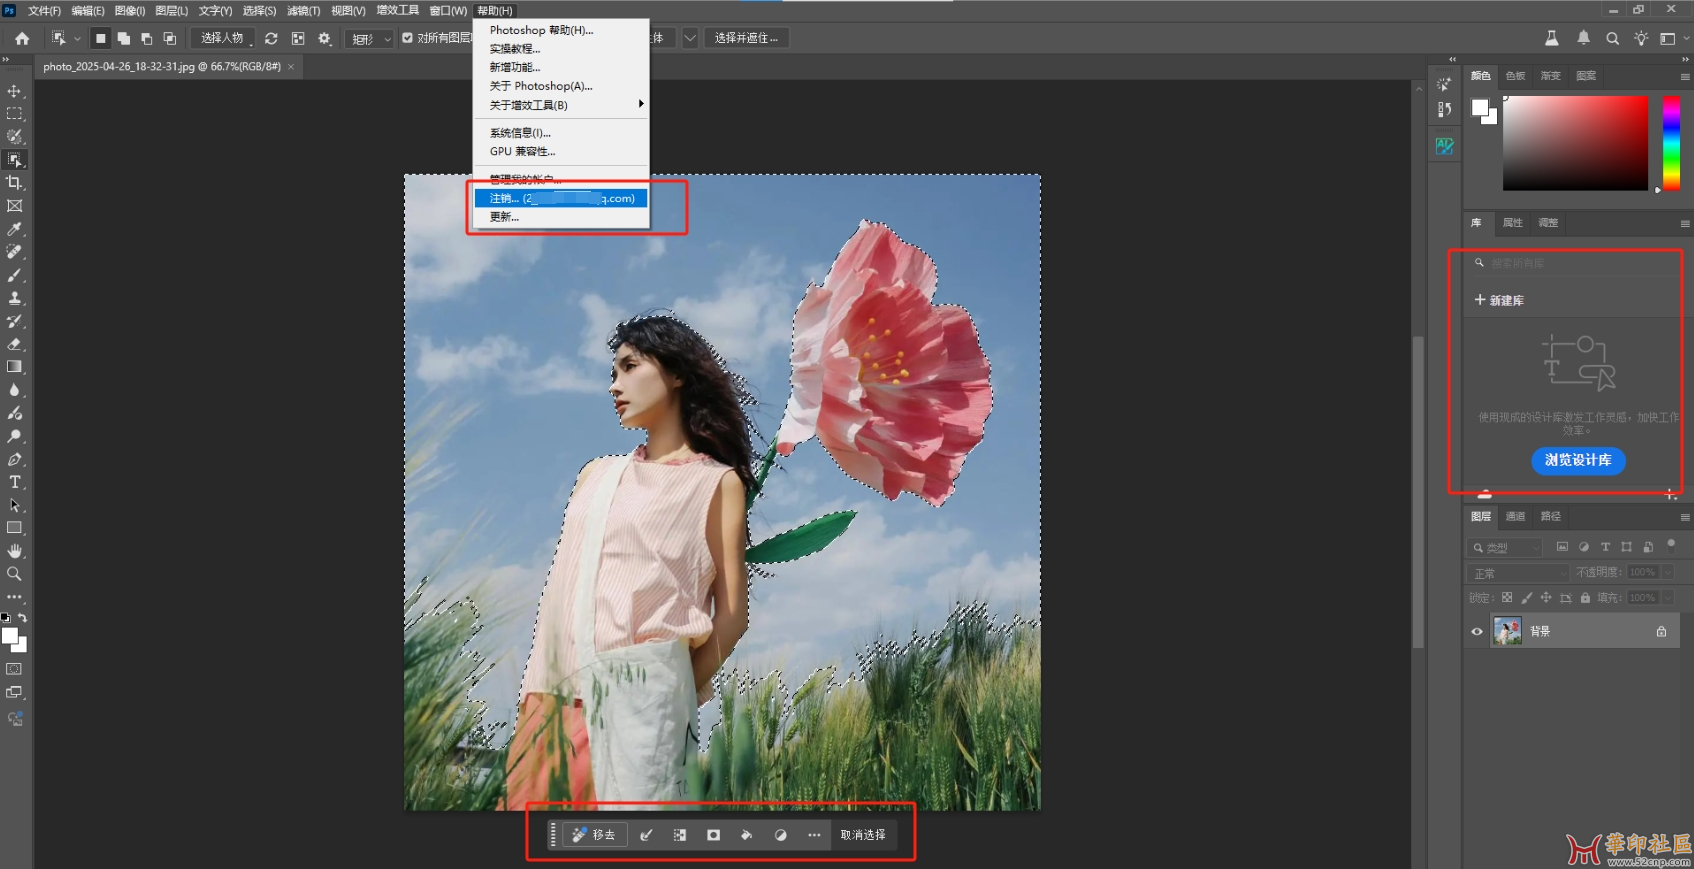This screenshot has height=869, width=1694.
Task: Toggle lock all in Layers panel
Action: [1585, 597]
